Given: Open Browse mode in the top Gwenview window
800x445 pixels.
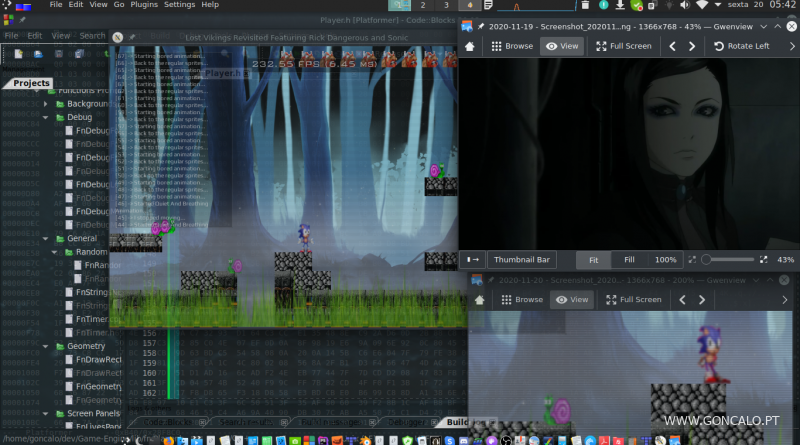Looking at the screenshot, I should (x=512, y=46).
